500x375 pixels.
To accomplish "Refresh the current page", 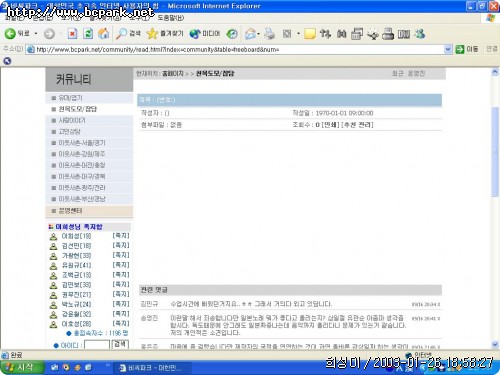I will click(88, 34).
